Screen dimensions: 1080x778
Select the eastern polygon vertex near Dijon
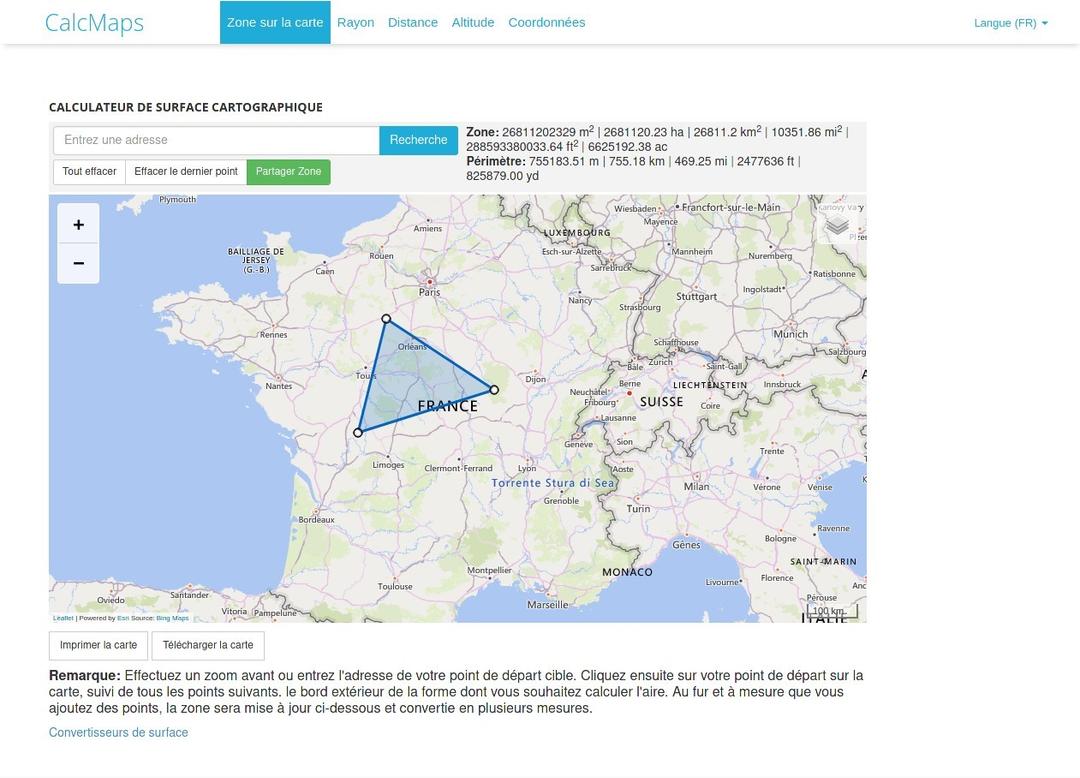pyautogui.click(x=494, y=390)
